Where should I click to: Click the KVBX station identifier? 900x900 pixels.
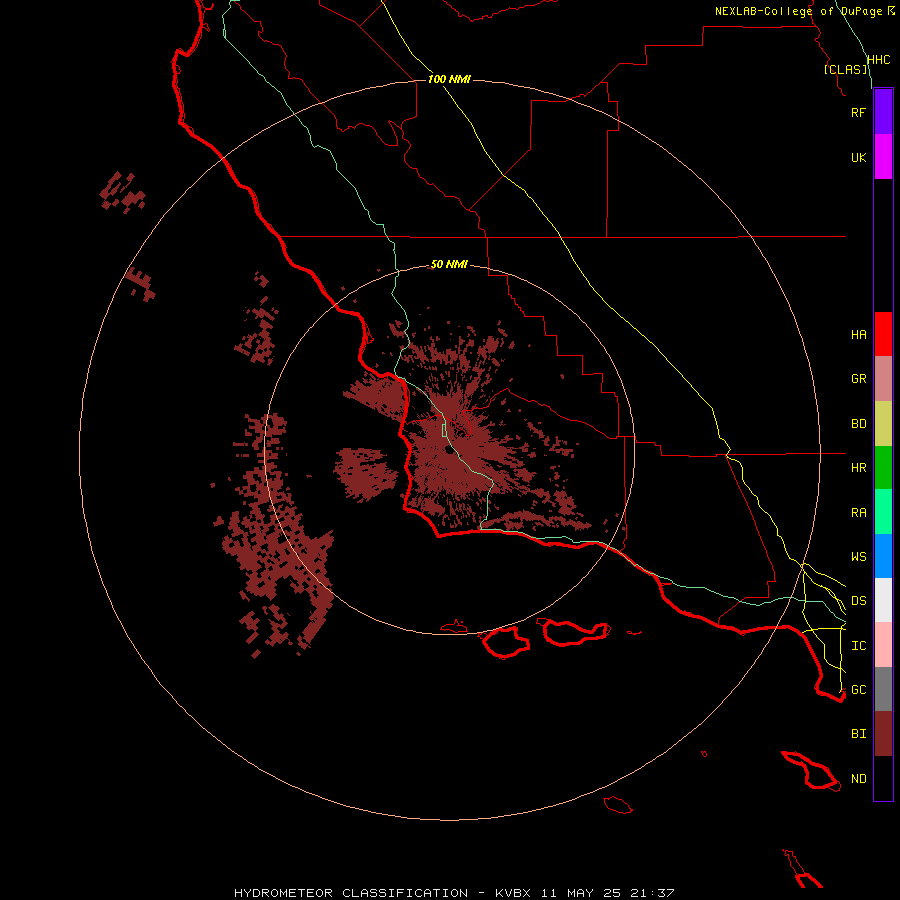pyautogui.click(x=513, y=893)
